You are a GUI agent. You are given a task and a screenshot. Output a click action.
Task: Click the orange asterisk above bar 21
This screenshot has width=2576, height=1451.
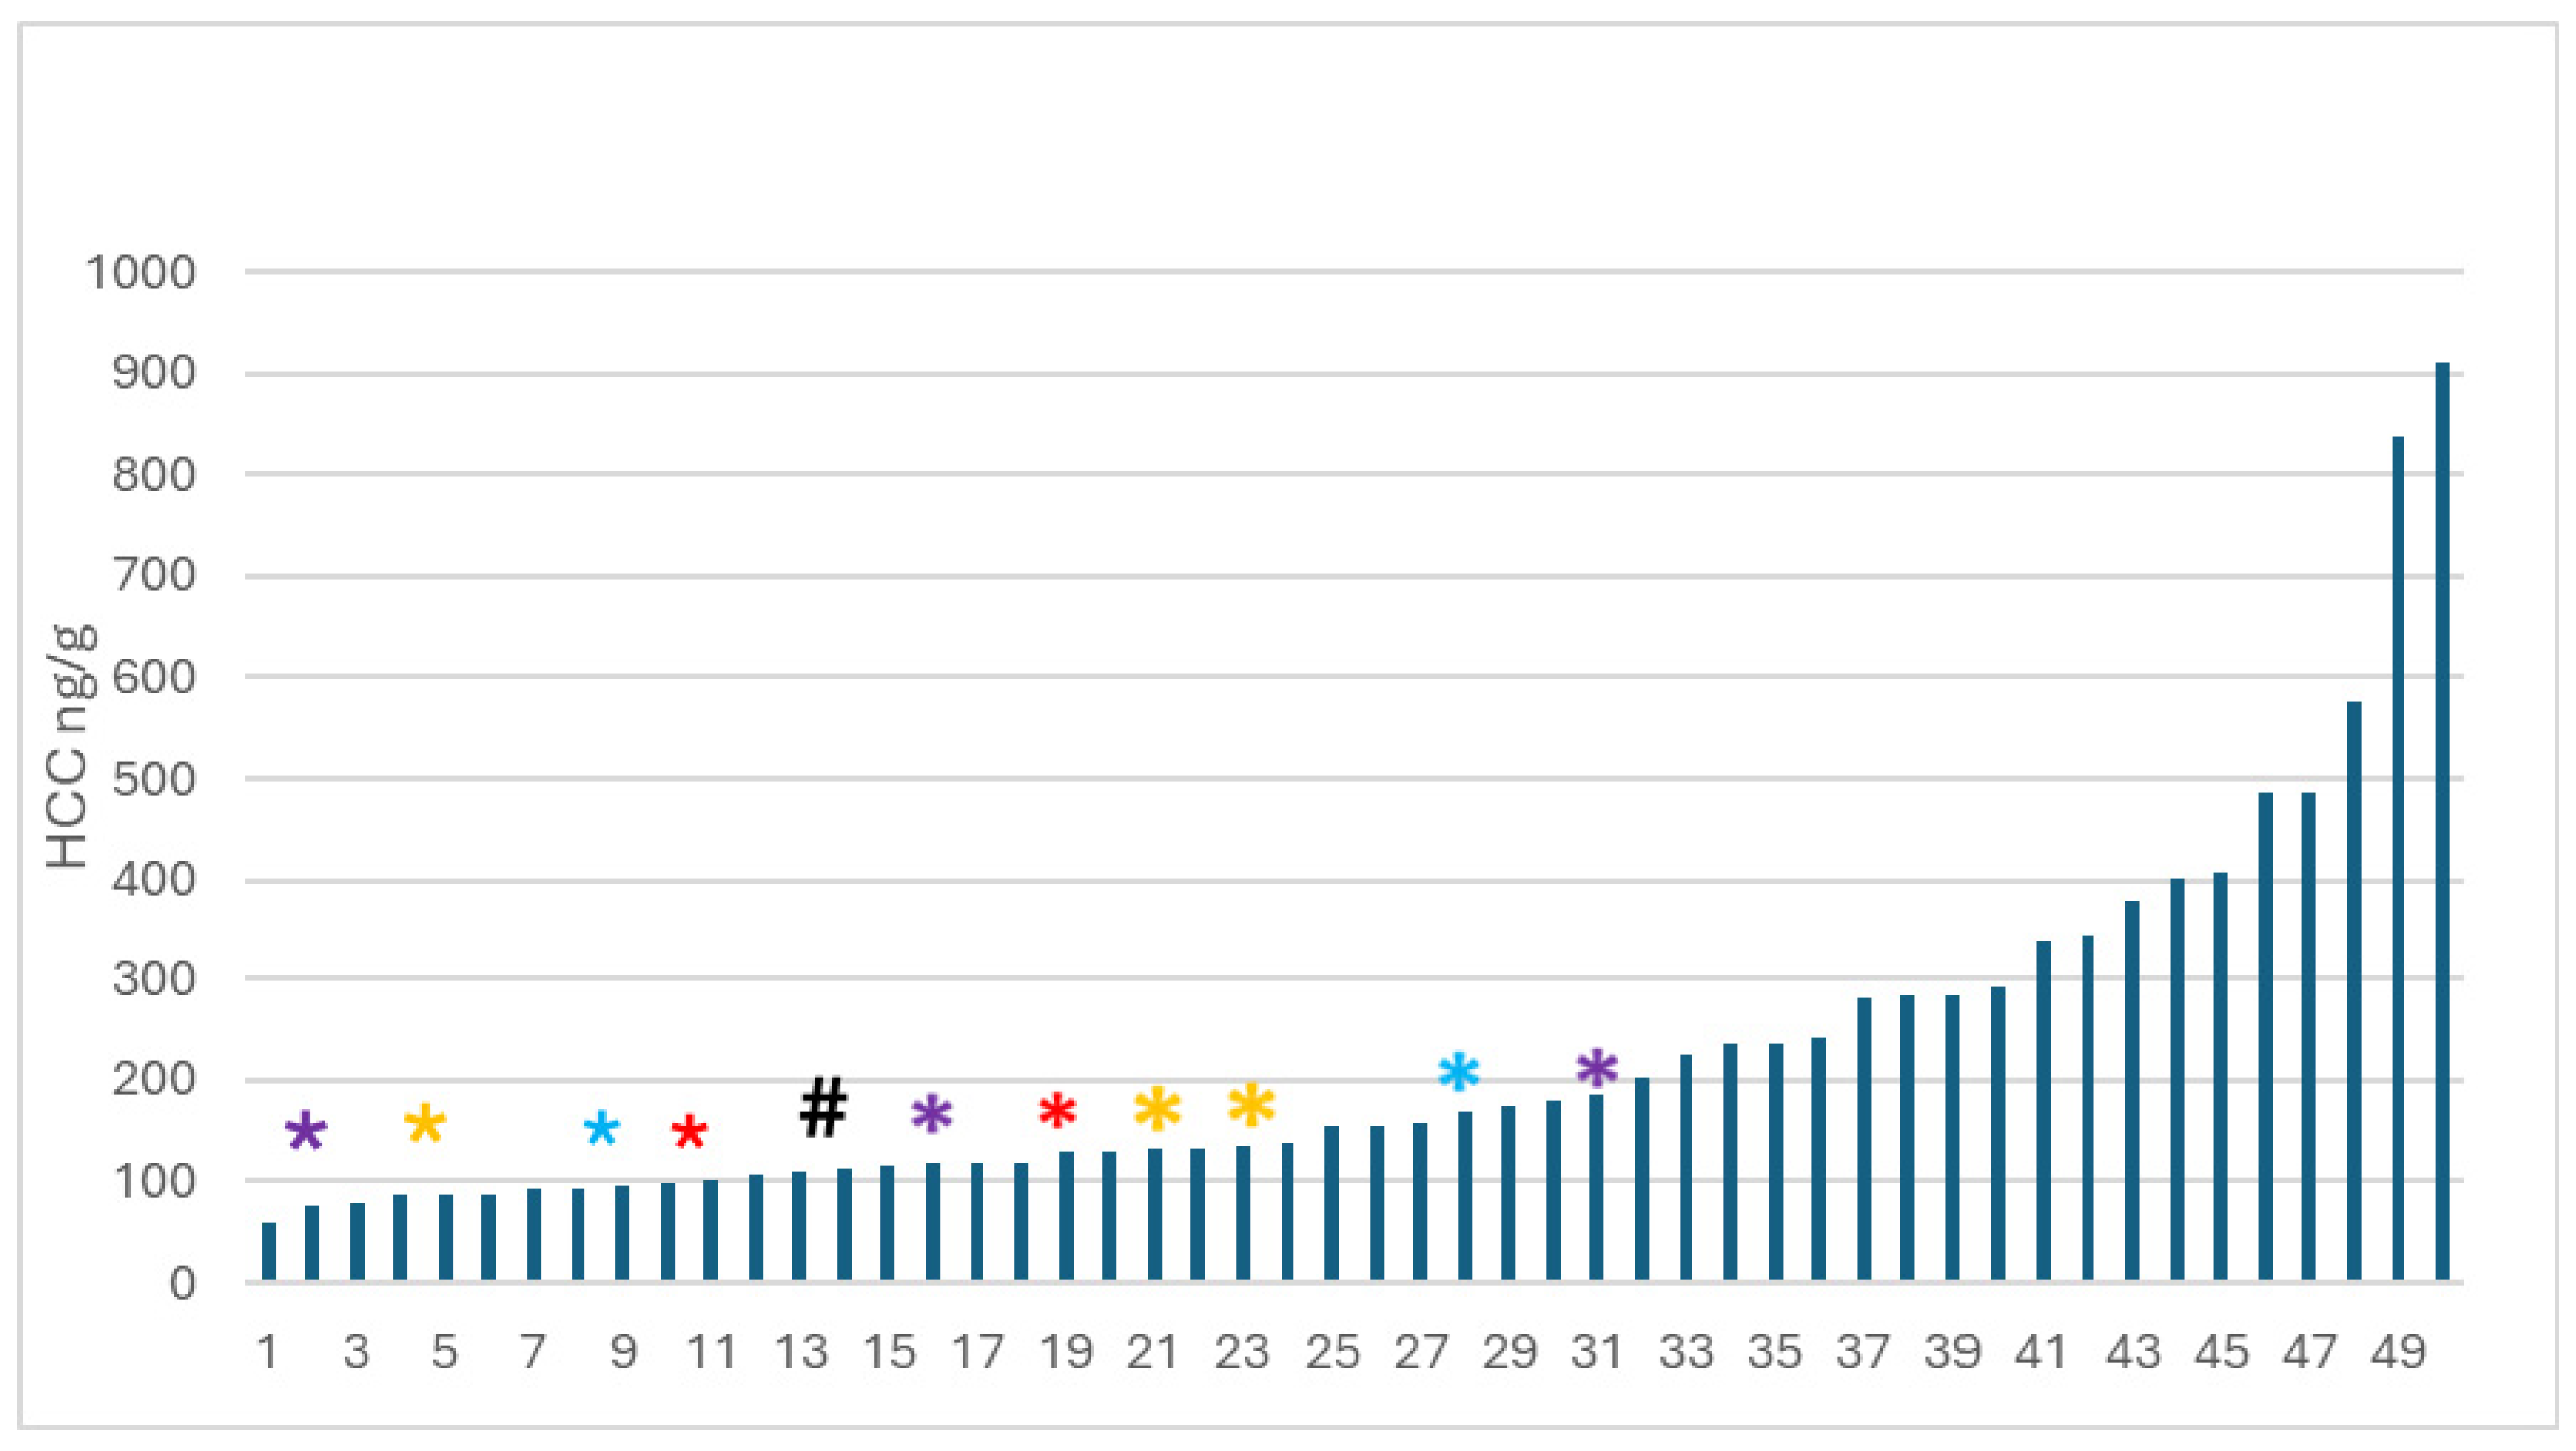pos(1158,1109)
